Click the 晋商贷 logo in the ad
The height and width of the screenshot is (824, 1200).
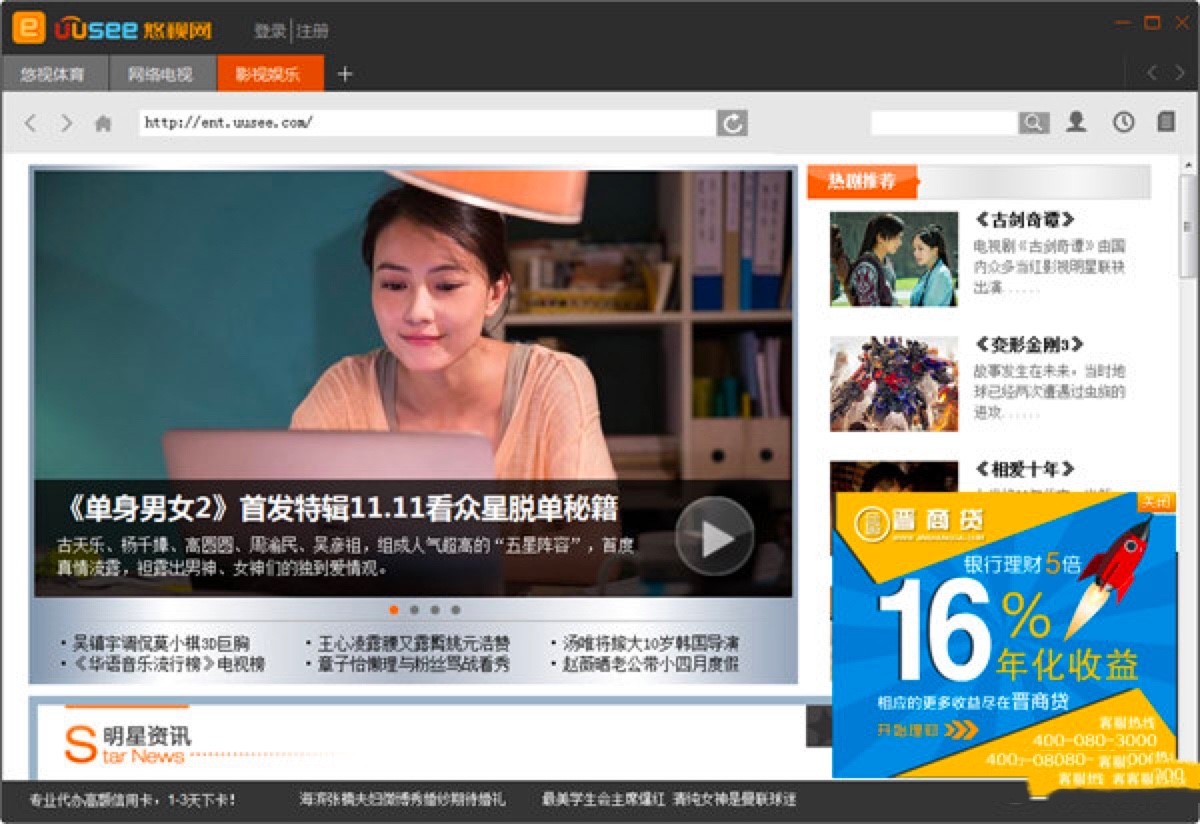coord(919,523)
